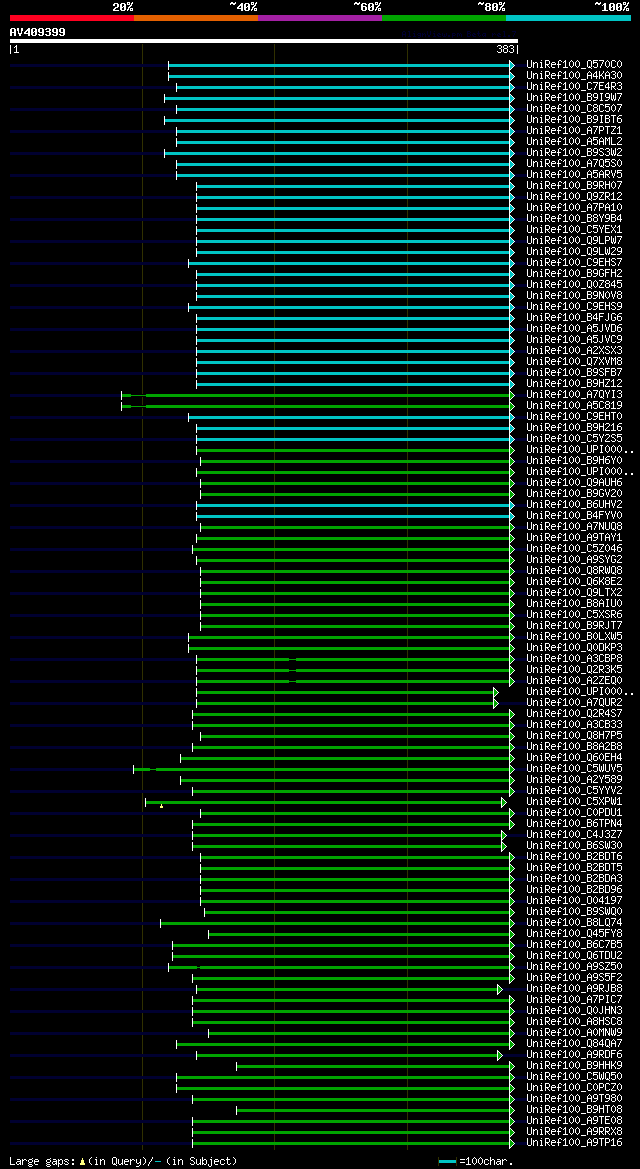Click the orange ~40% identity legend segment
This screenshot has height=1169, width=640.
point(196,17)
